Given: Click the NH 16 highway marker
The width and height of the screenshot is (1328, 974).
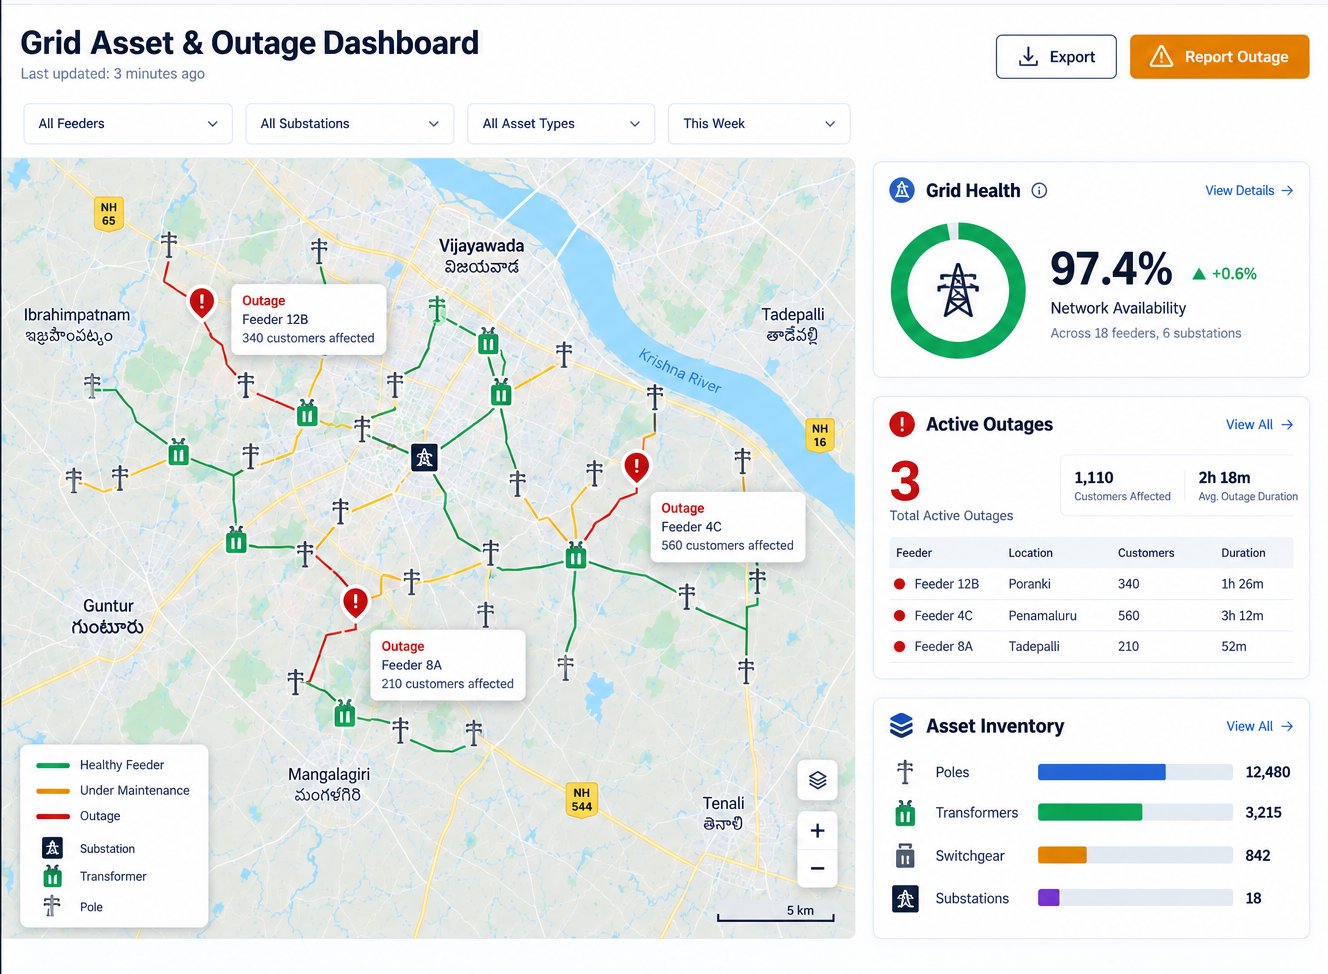Looking at the screenshot, I should pyautogui.click(x=820, y=435).
